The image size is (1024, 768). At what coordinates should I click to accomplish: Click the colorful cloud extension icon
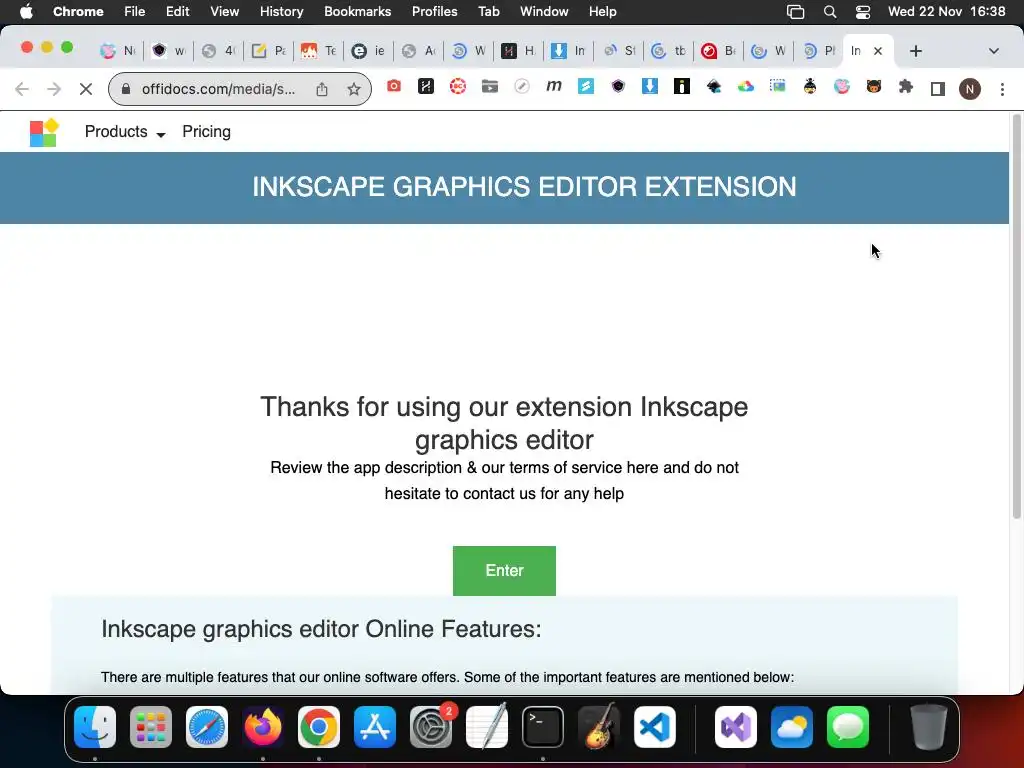pos(746,86)
